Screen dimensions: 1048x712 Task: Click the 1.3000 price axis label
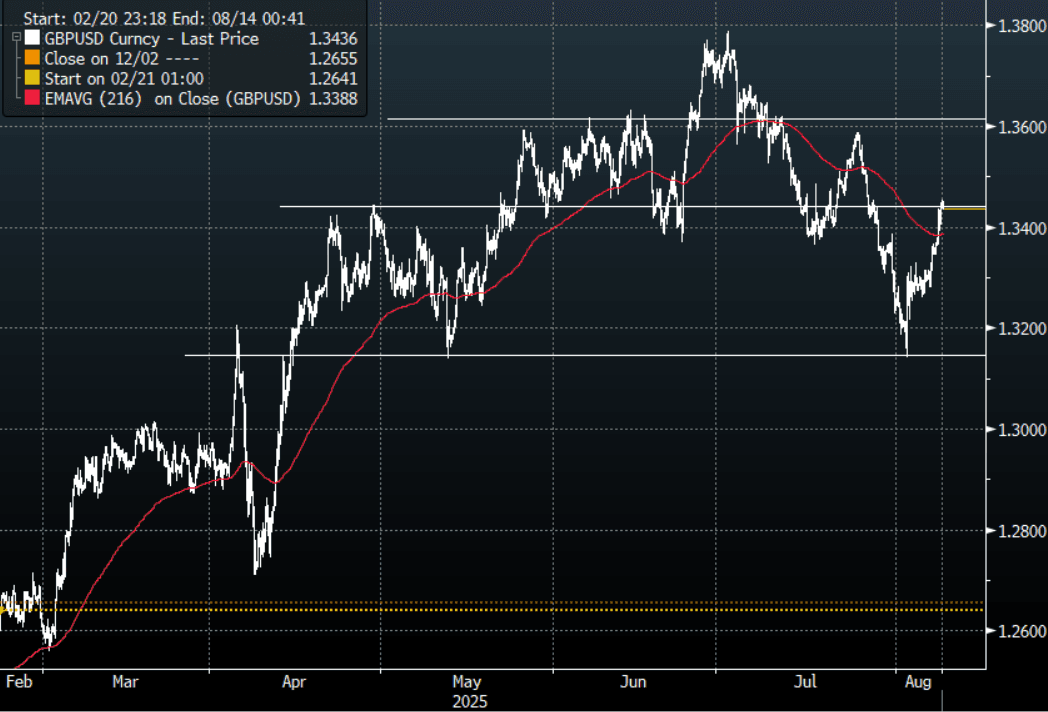(x=1017, y=430)
